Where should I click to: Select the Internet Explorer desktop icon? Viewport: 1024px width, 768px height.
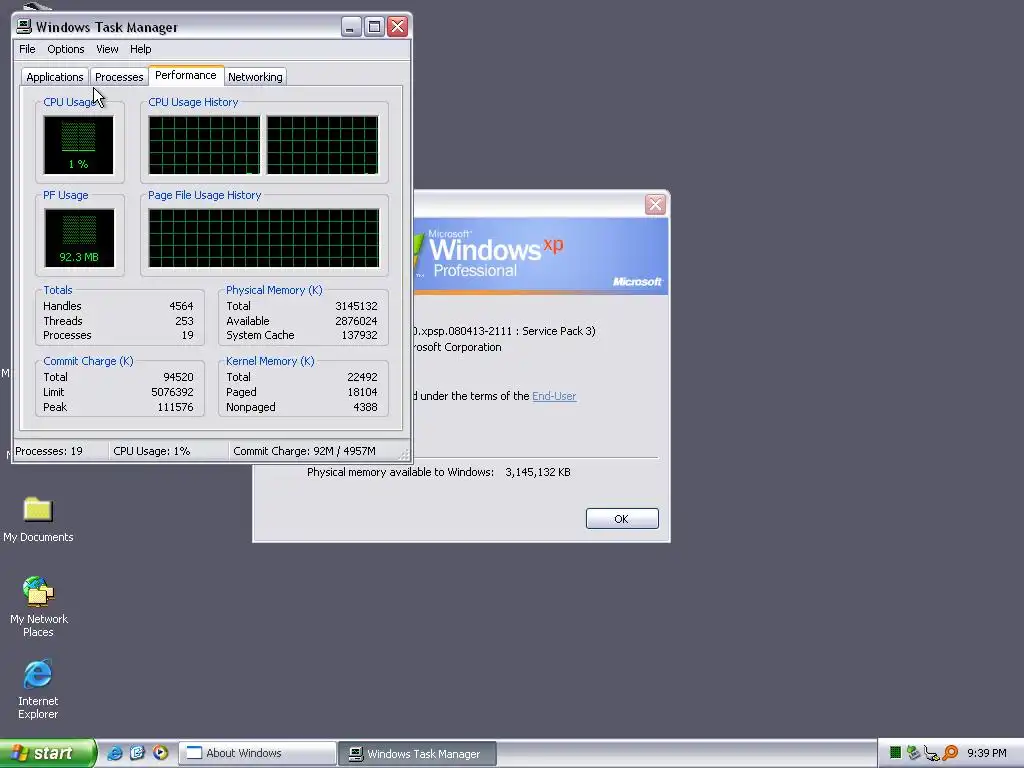pos(38,690)
